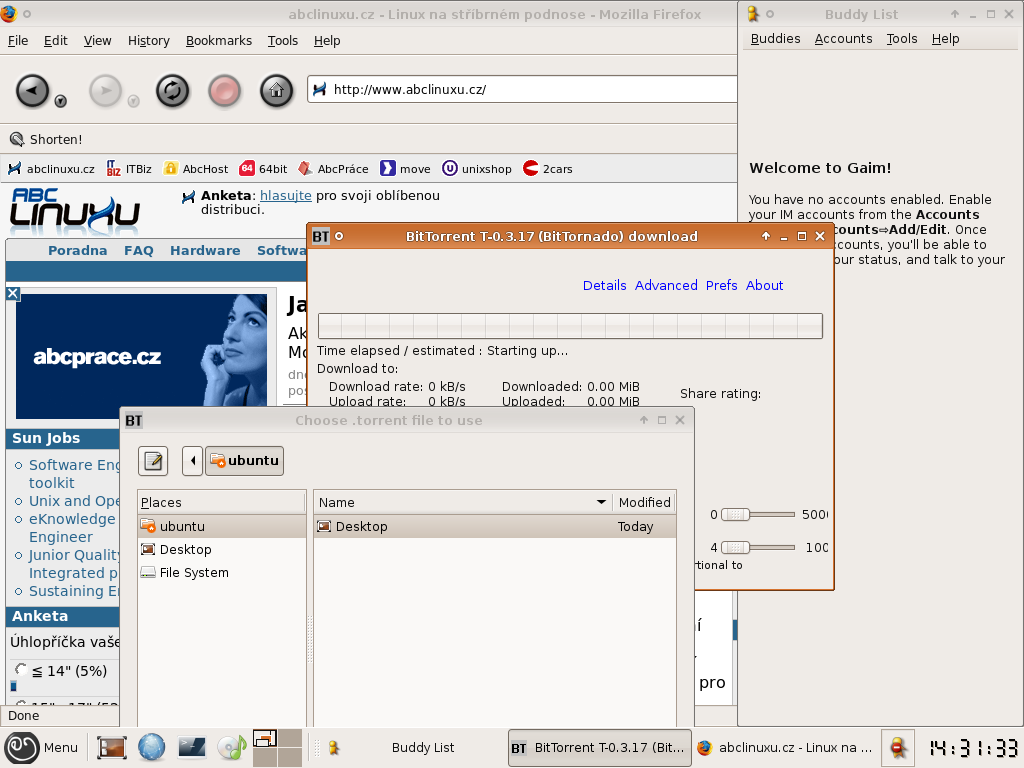Follow the hlasujte link in Anketa
Viewport: 1024px width, 768px height.
click(x=285, y=195)
